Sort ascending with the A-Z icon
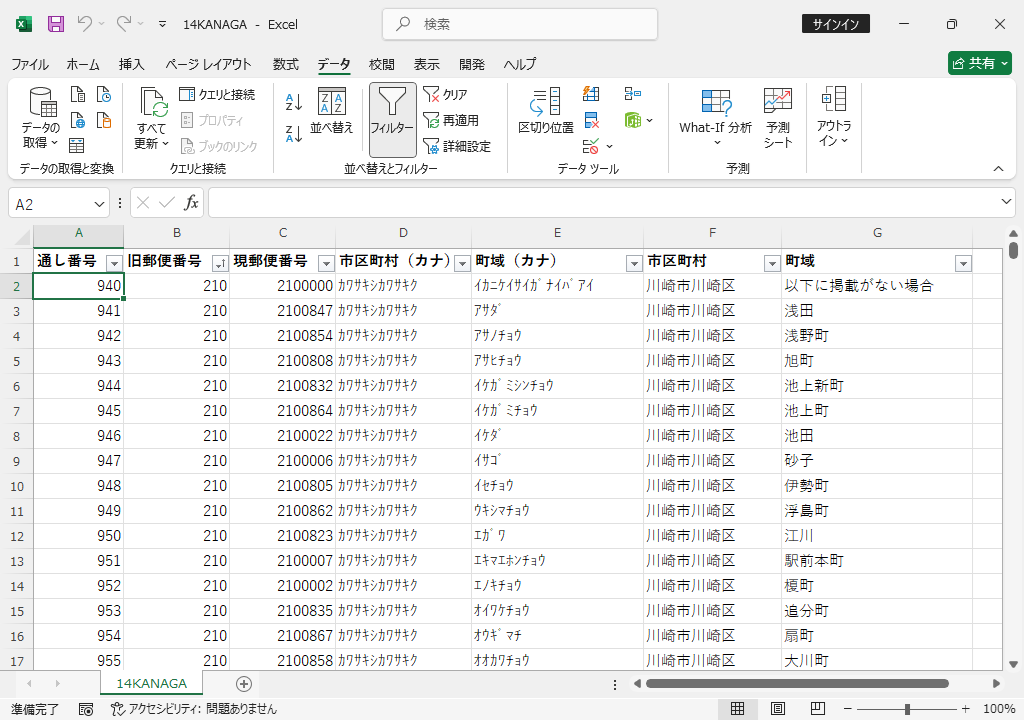The width and height of the screenshot is (1024, 720). pyautogui.click(x=294, y=102)
